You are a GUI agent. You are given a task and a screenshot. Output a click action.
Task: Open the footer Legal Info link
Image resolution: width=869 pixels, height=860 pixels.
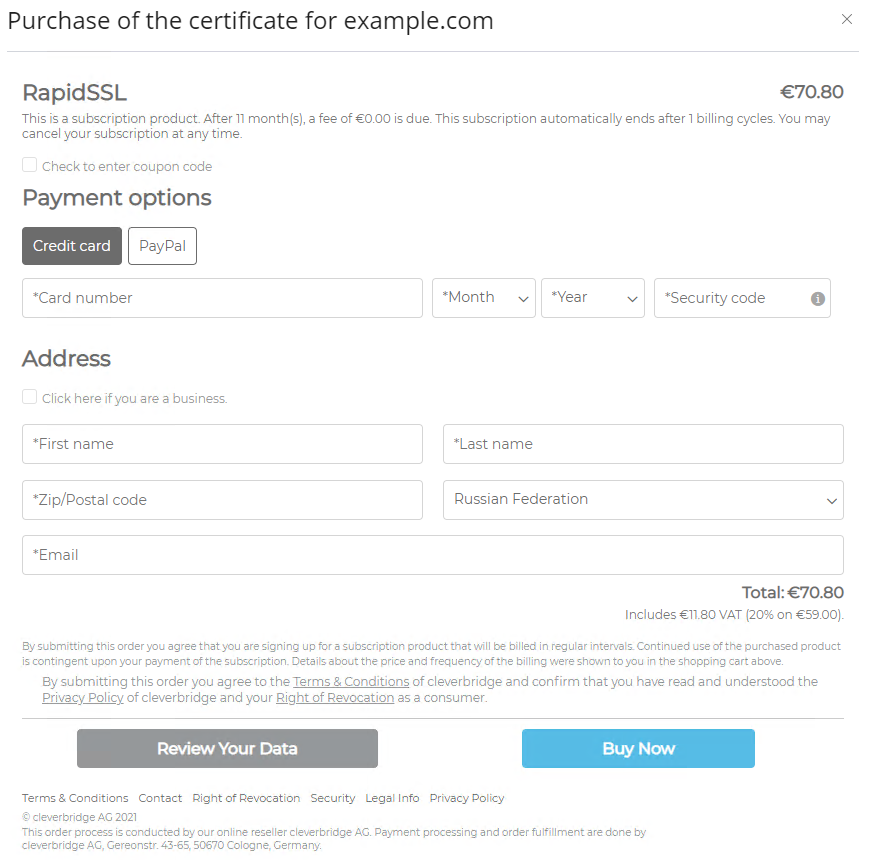[x=392, y=798]
